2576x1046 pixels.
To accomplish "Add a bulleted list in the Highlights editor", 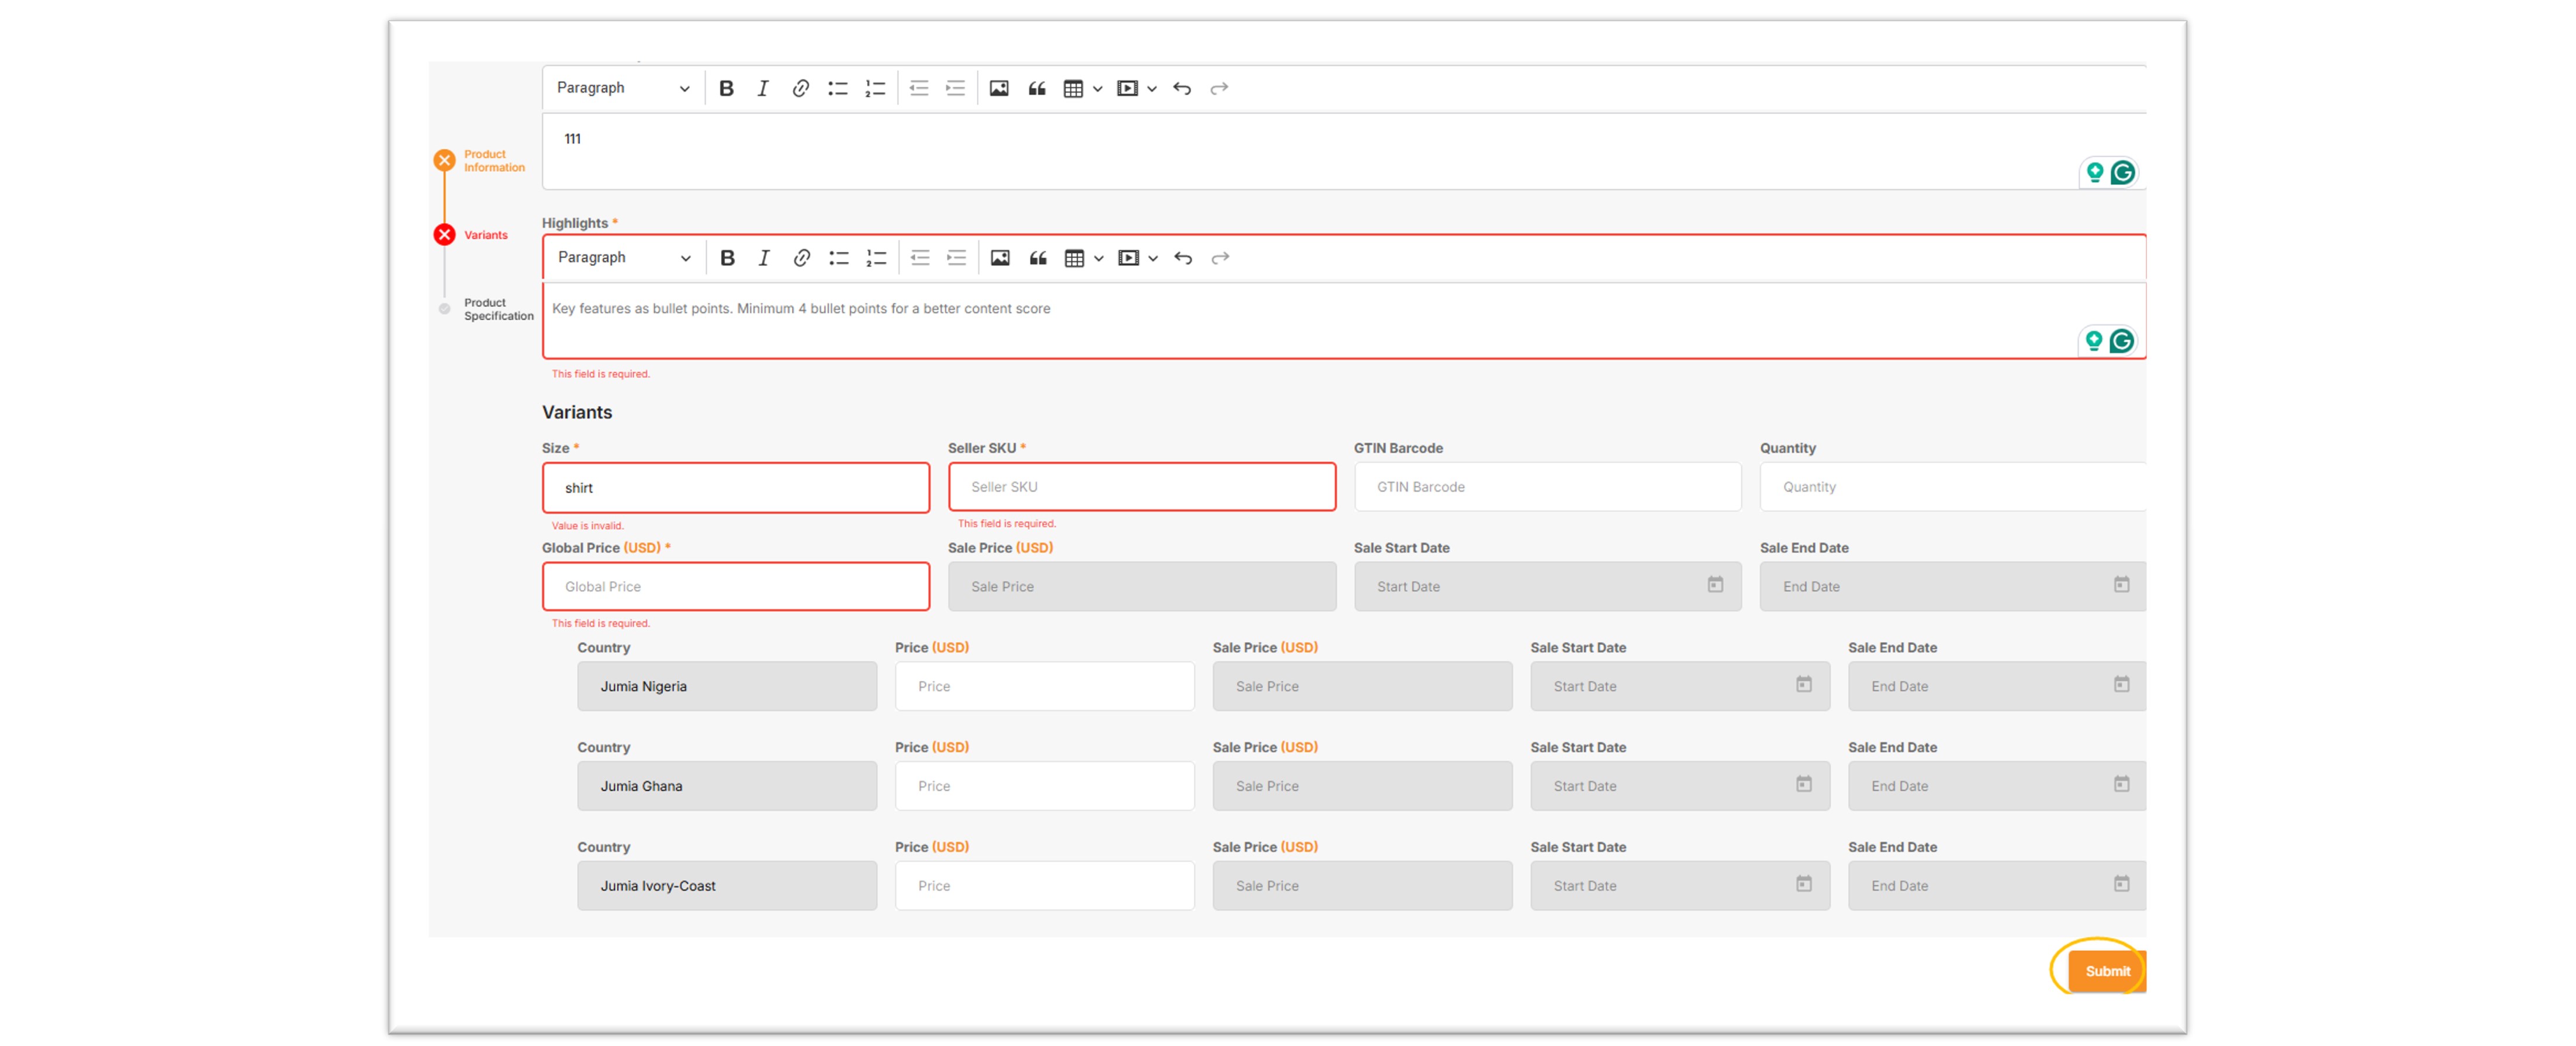I will (838, 258).
